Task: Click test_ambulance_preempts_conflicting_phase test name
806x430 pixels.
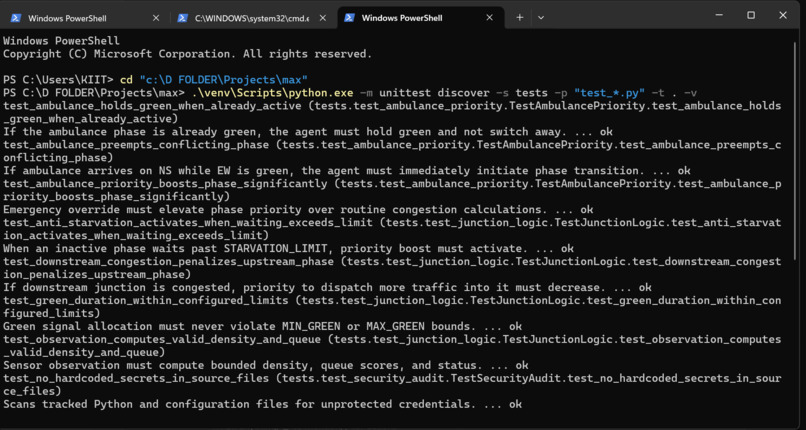Action: 136,145
